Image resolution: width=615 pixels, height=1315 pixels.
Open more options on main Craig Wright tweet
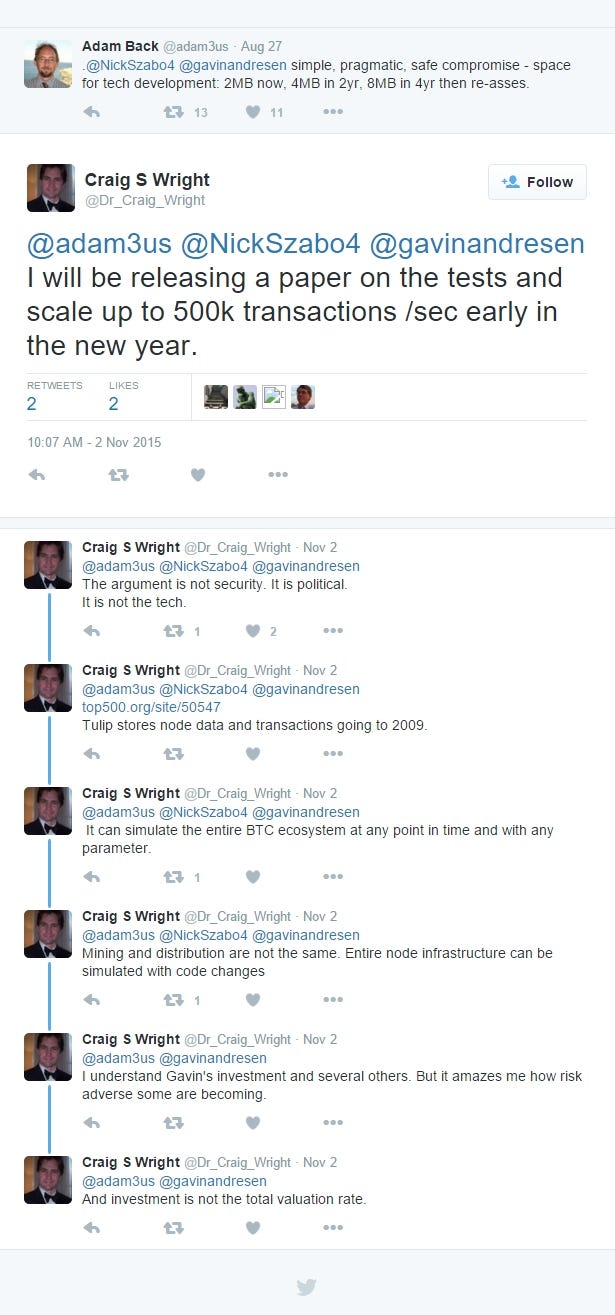coord(278,475)
